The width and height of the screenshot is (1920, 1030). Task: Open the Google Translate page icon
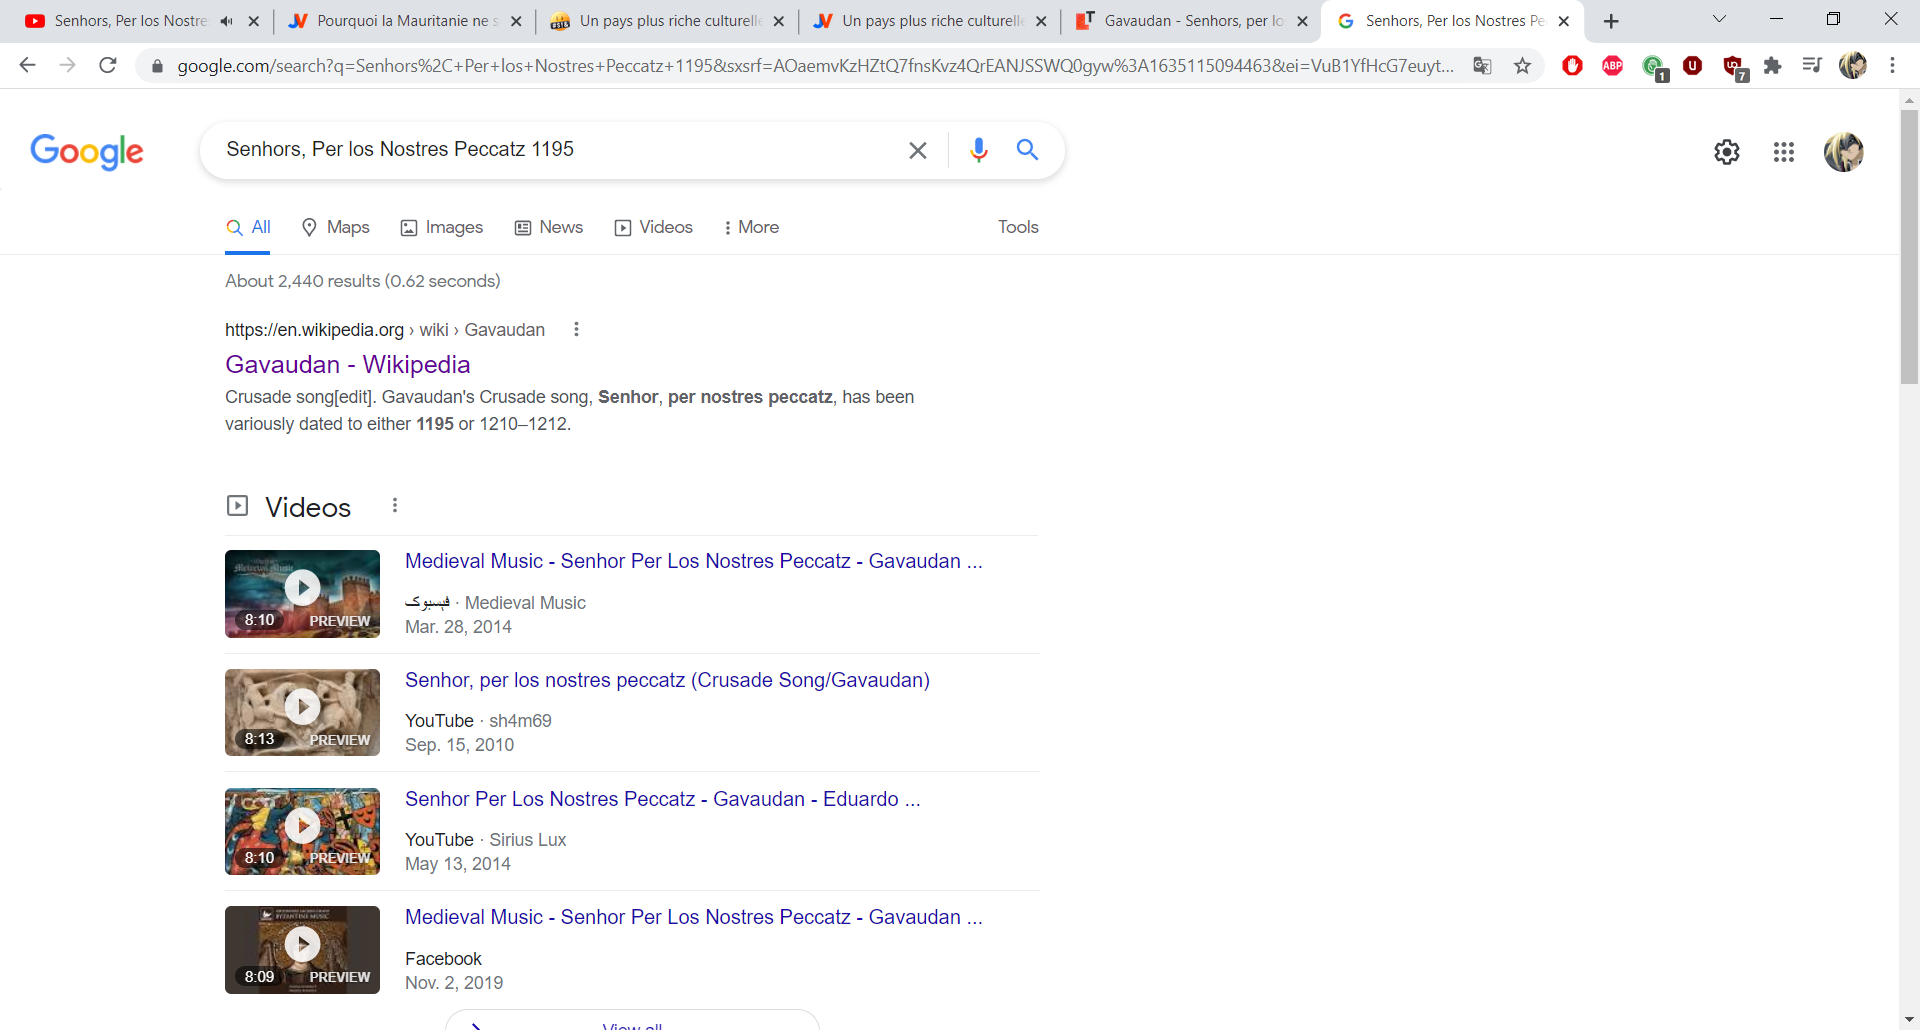[x=1482, y=66]
